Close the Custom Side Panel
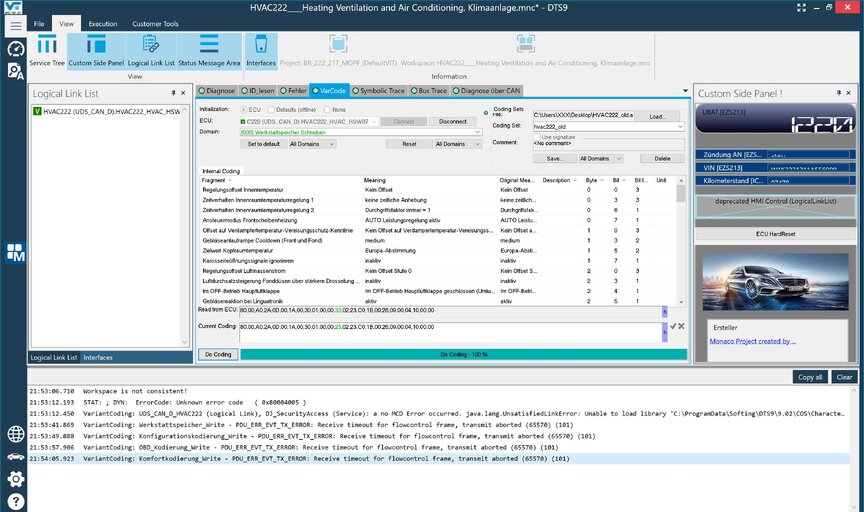The height and width of the screenshot is (512, 864). [x=849, y=93]
